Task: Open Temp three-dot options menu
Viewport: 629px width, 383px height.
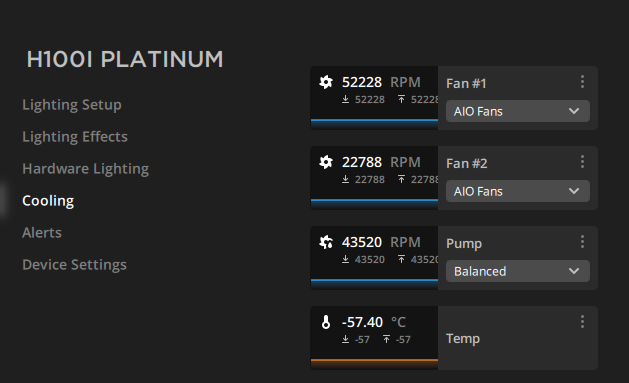Action: pos(582,322)
